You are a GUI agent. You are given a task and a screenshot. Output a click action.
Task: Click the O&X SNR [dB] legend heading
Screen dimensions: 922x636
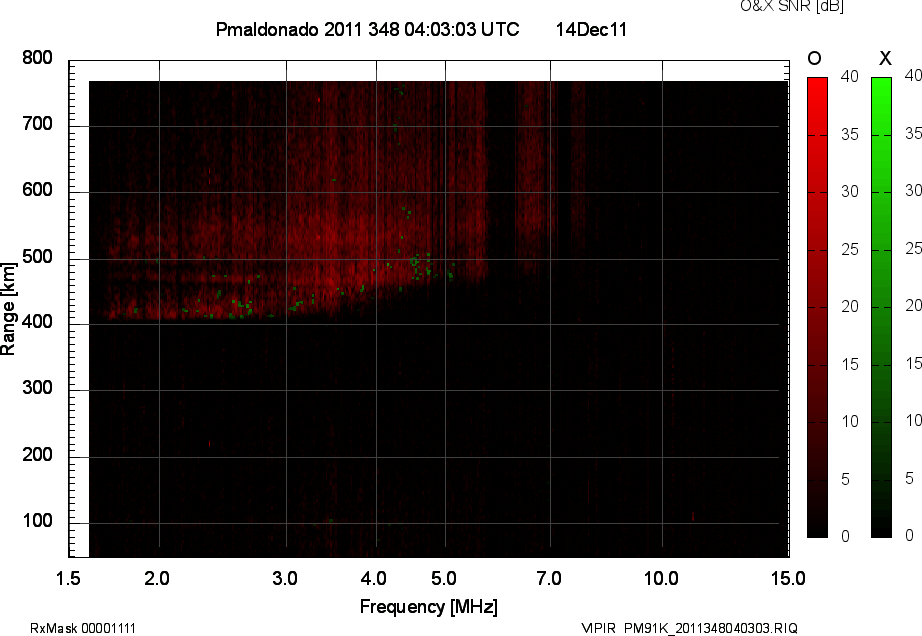(777, 7)
